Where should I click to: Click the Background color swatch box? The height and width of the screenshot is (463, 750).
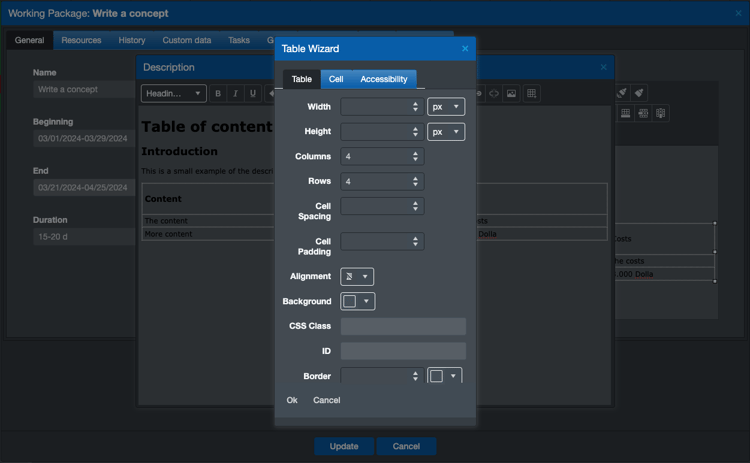pos(350,301)
